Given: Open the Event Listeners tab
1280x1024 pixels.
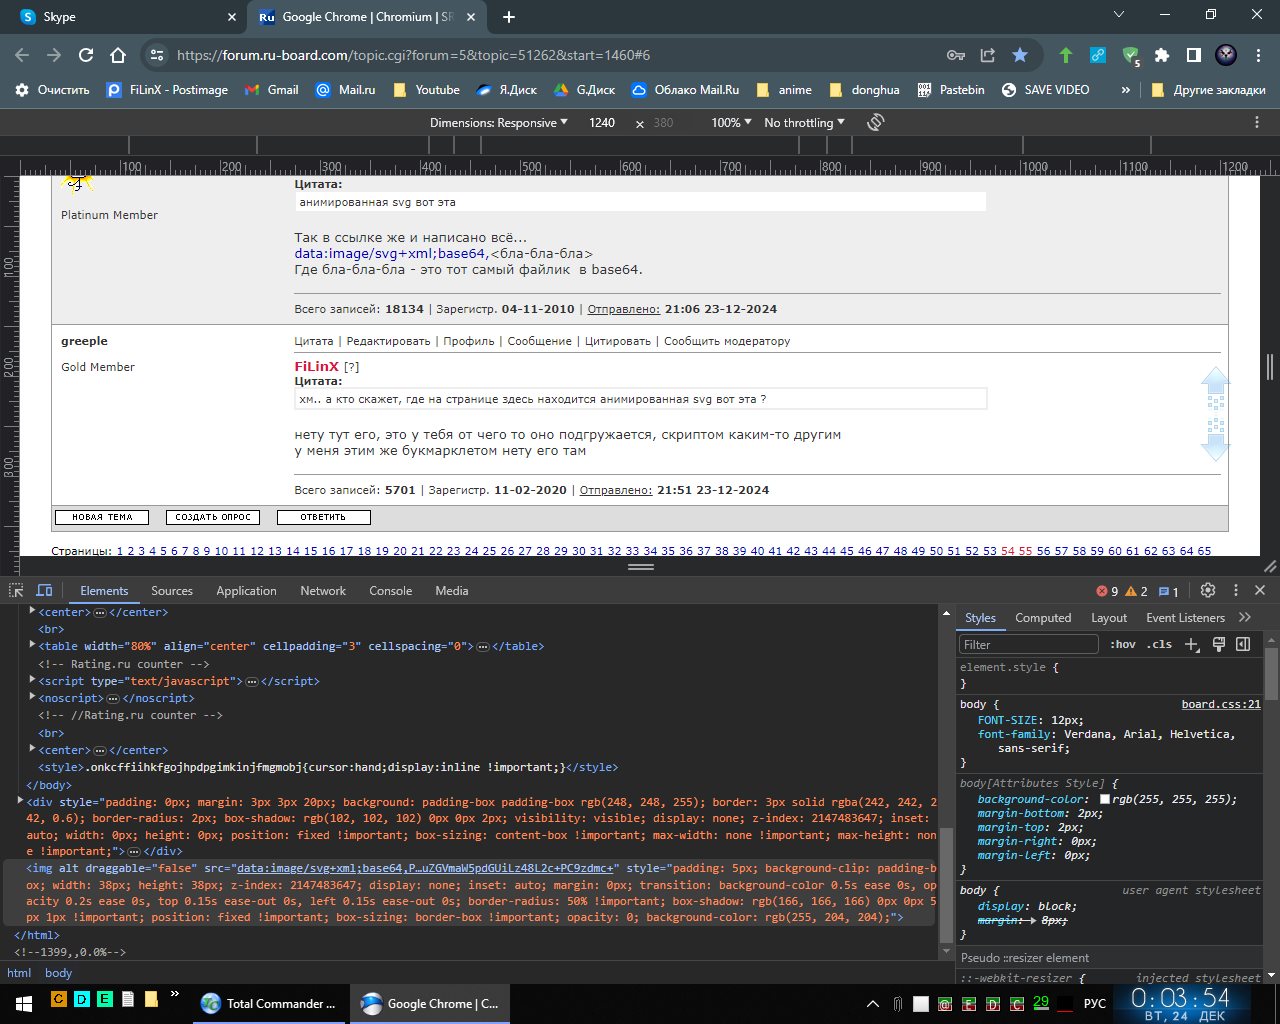Looking at the screenshot, I should [1185, 618].
